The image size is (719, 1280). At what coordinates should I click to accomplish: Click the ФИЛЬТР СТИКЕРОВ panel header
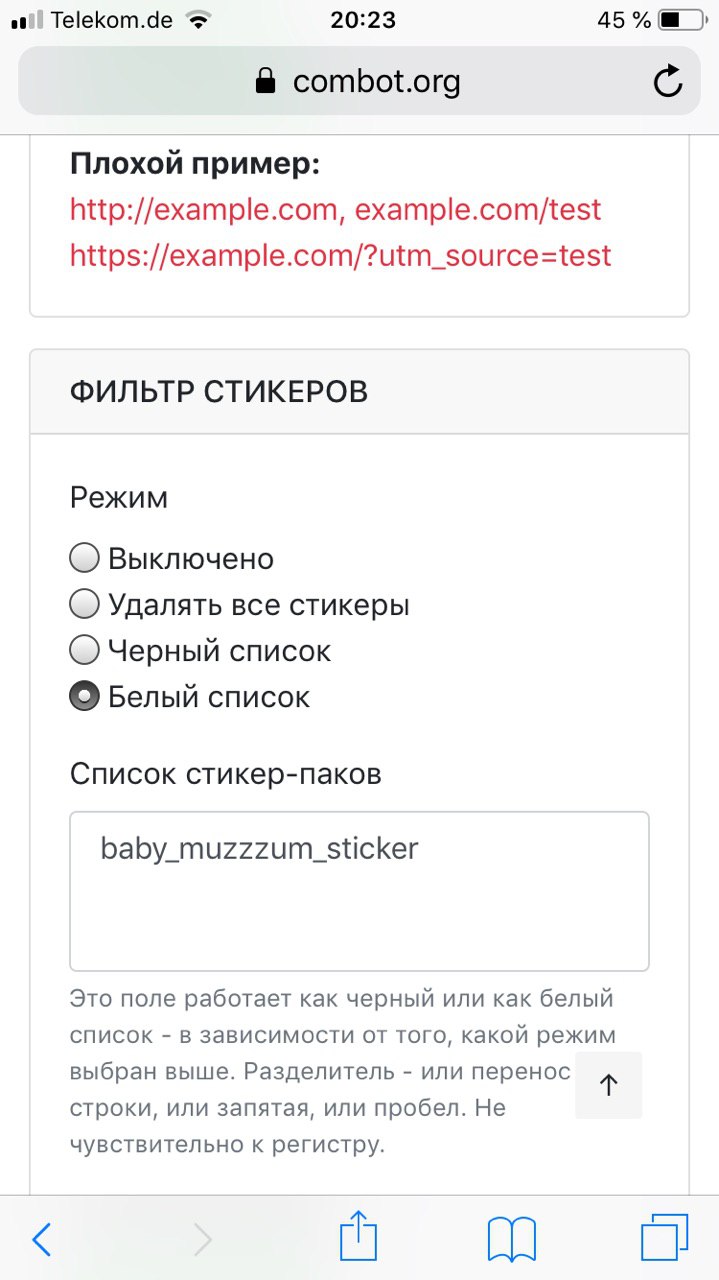point(359,392)
